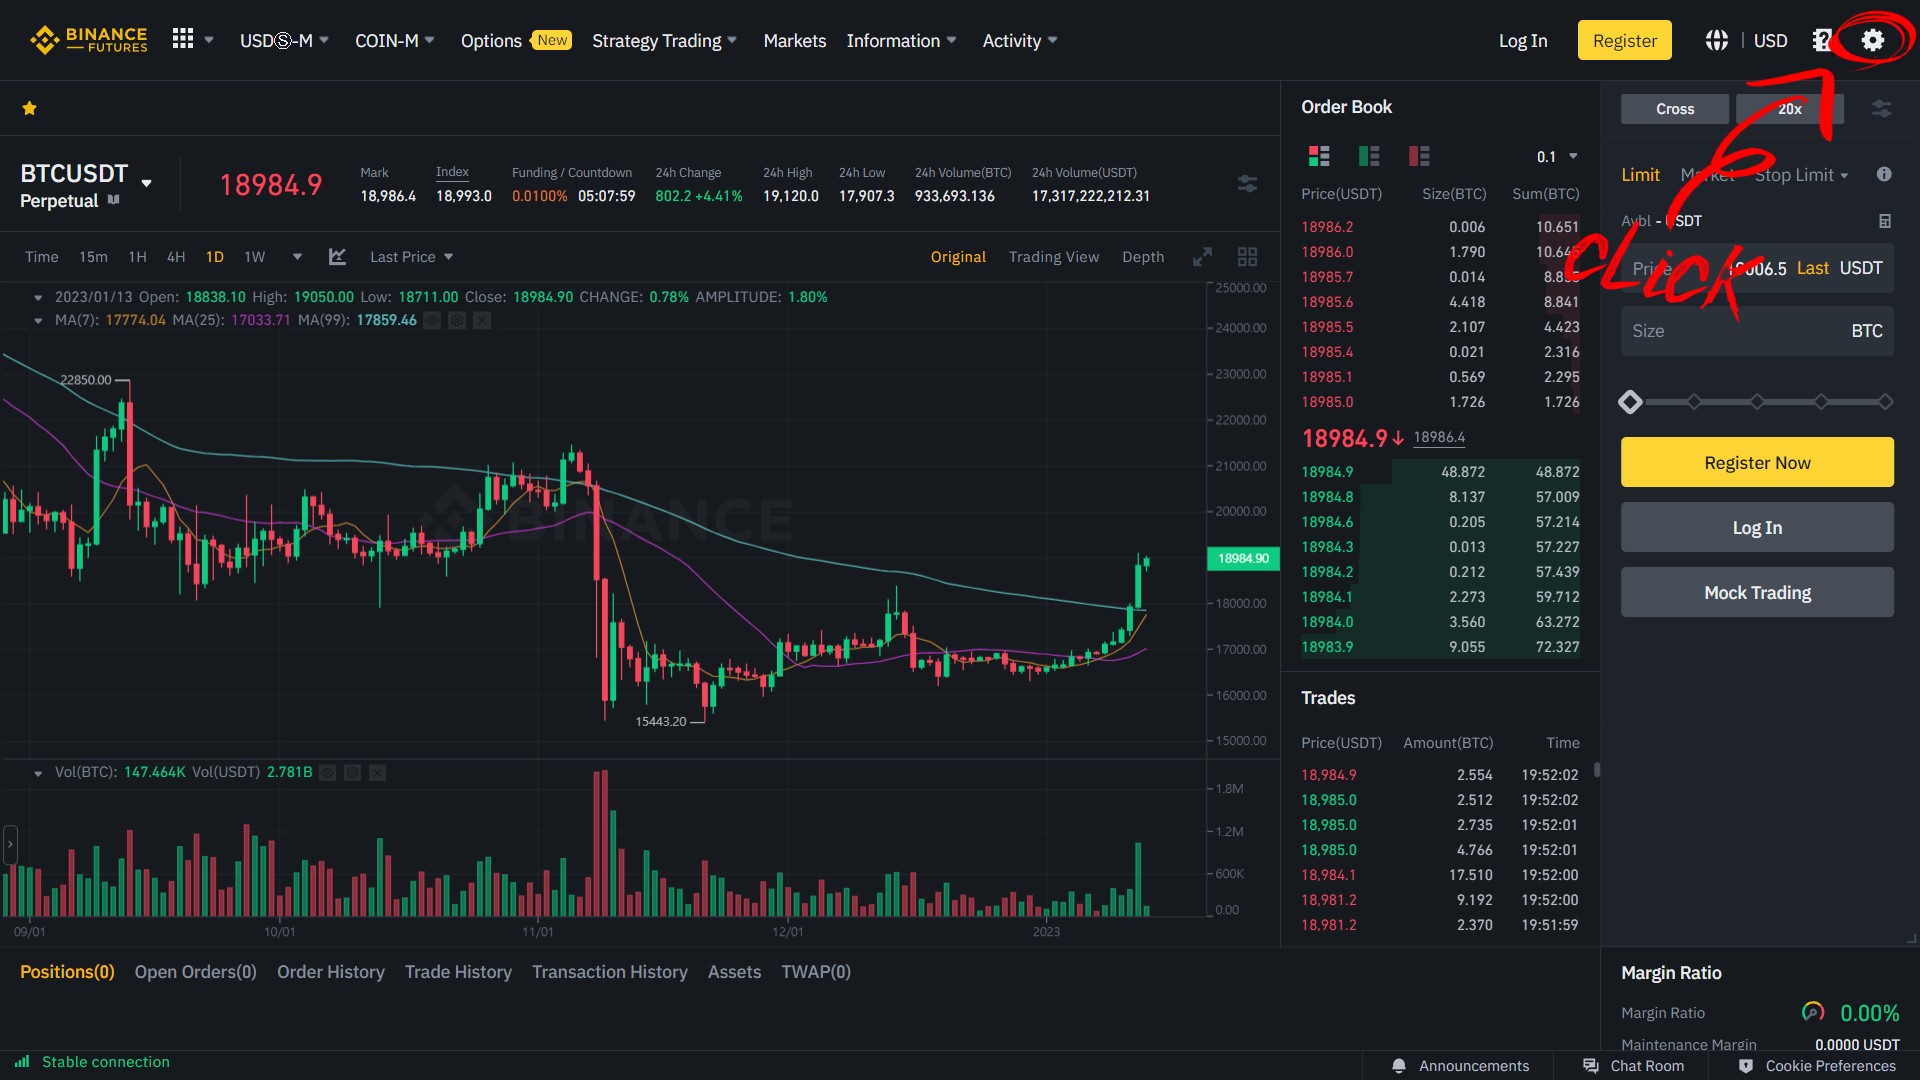
Task: Open Cookie Preferences in footer
Action: point(1817,1066)
